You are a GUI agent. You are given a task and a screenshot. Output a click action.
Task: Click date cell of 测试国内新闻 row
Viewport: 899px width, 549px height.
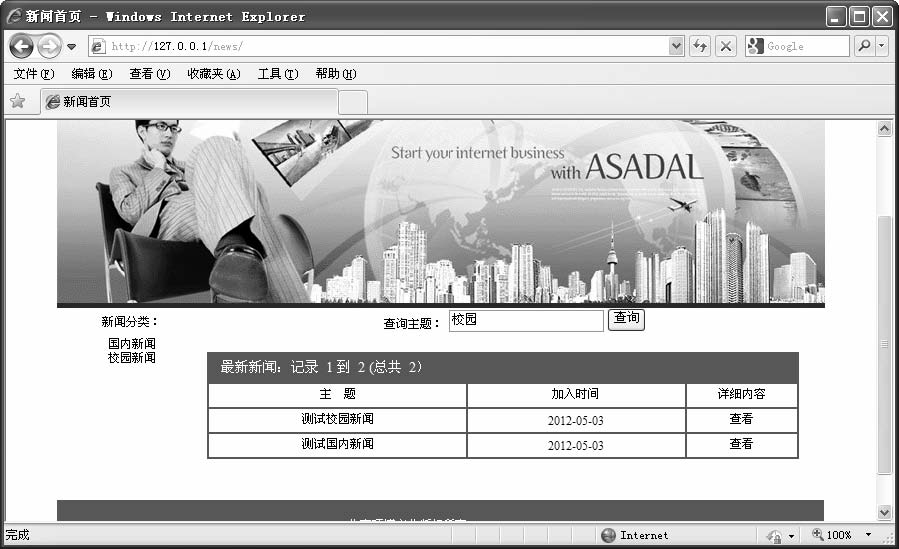[x=576, y=445]
